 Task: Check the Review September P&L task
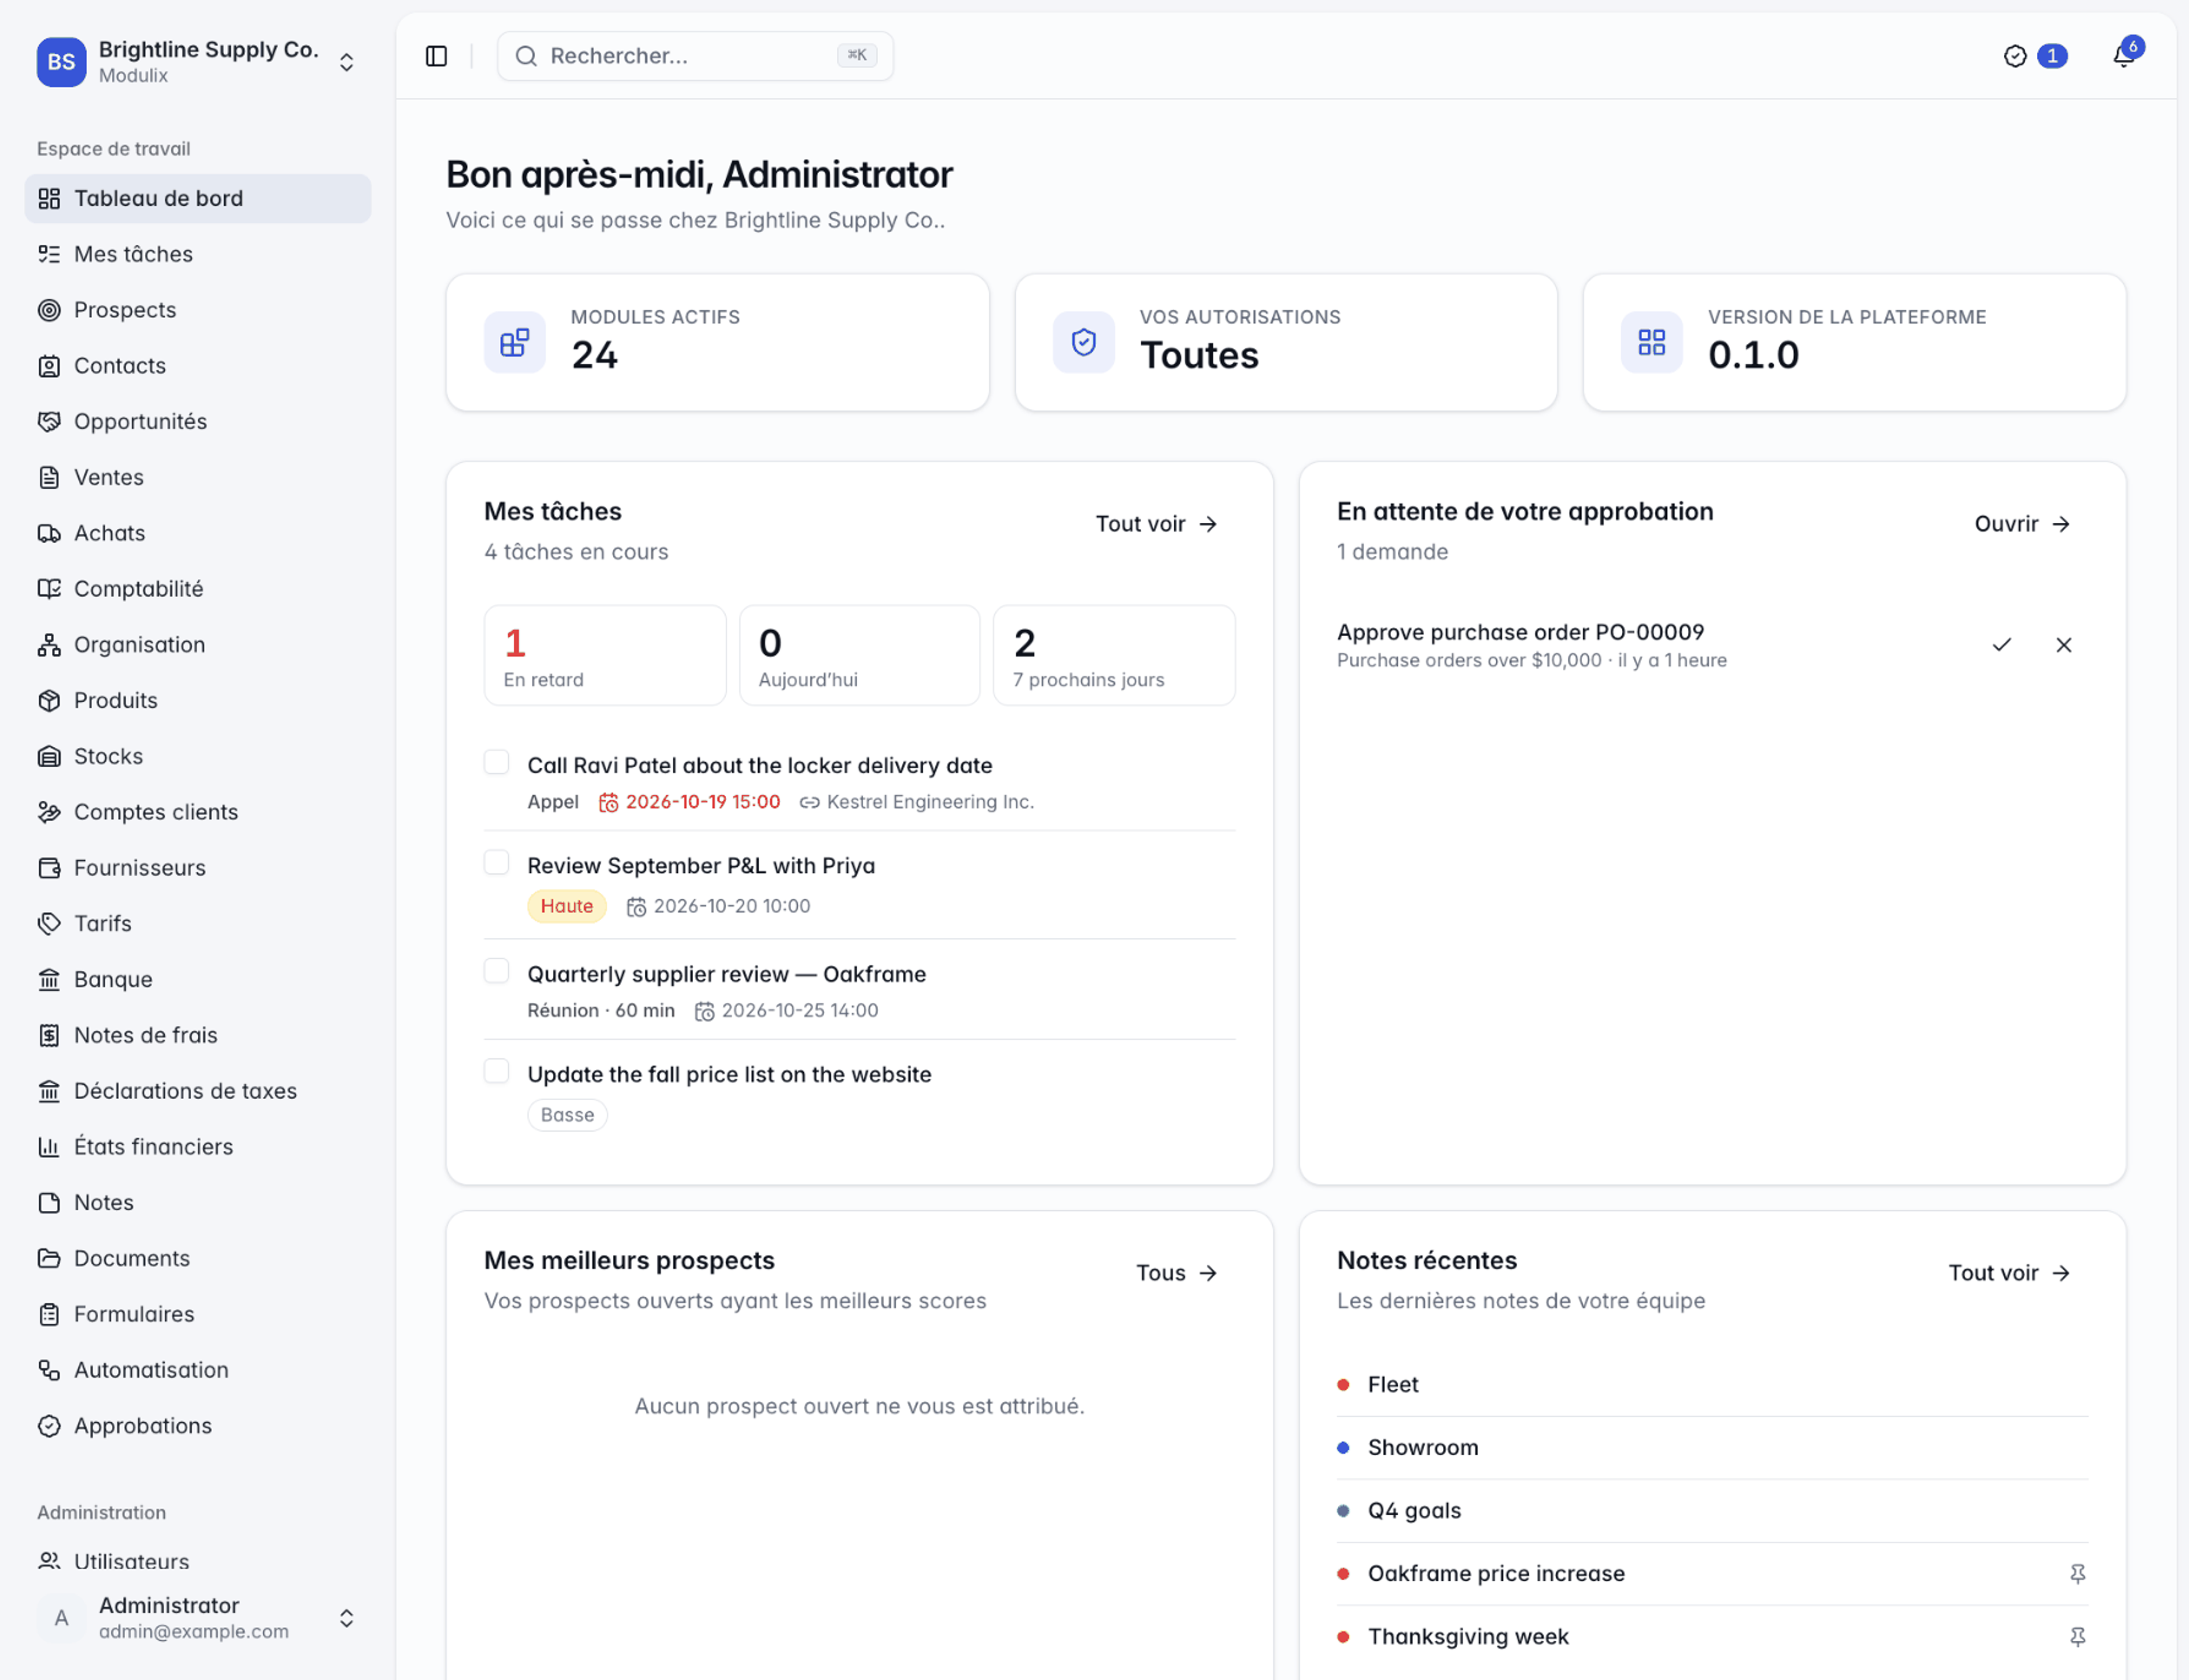497,863
